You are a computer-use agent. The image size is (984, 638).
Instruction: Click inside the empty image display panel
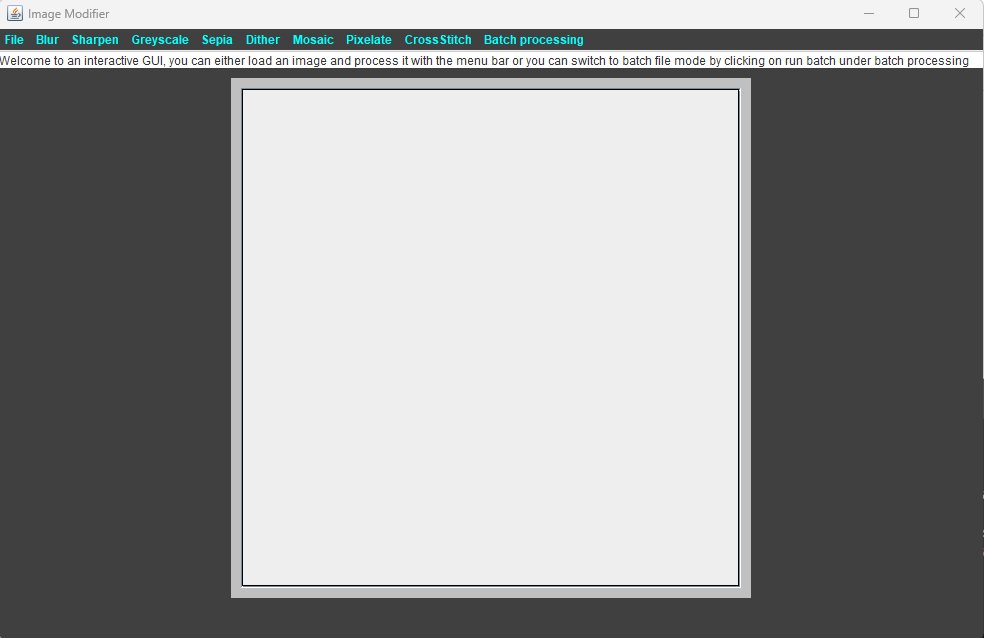coord(490,336)
